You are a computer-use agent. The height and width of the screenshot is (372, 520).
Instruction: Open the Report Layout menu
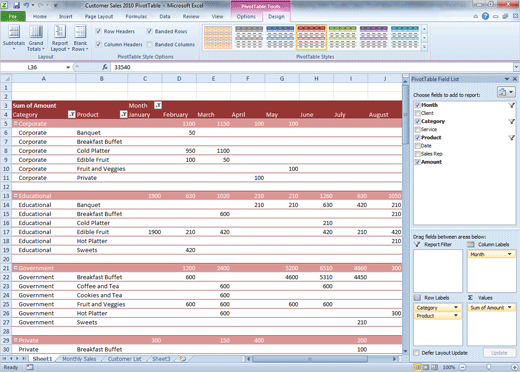[60, 38]
